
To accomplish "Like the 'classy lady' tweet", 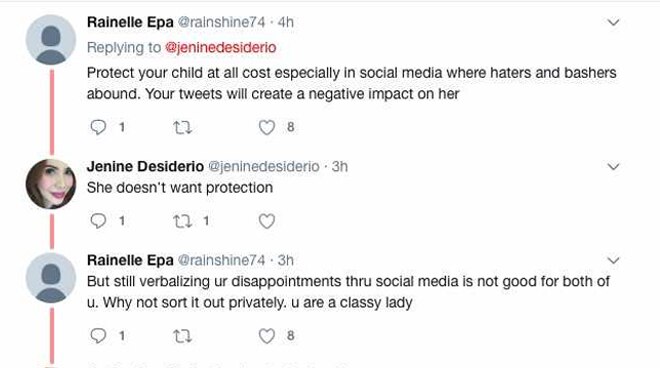I will point(266,336).
